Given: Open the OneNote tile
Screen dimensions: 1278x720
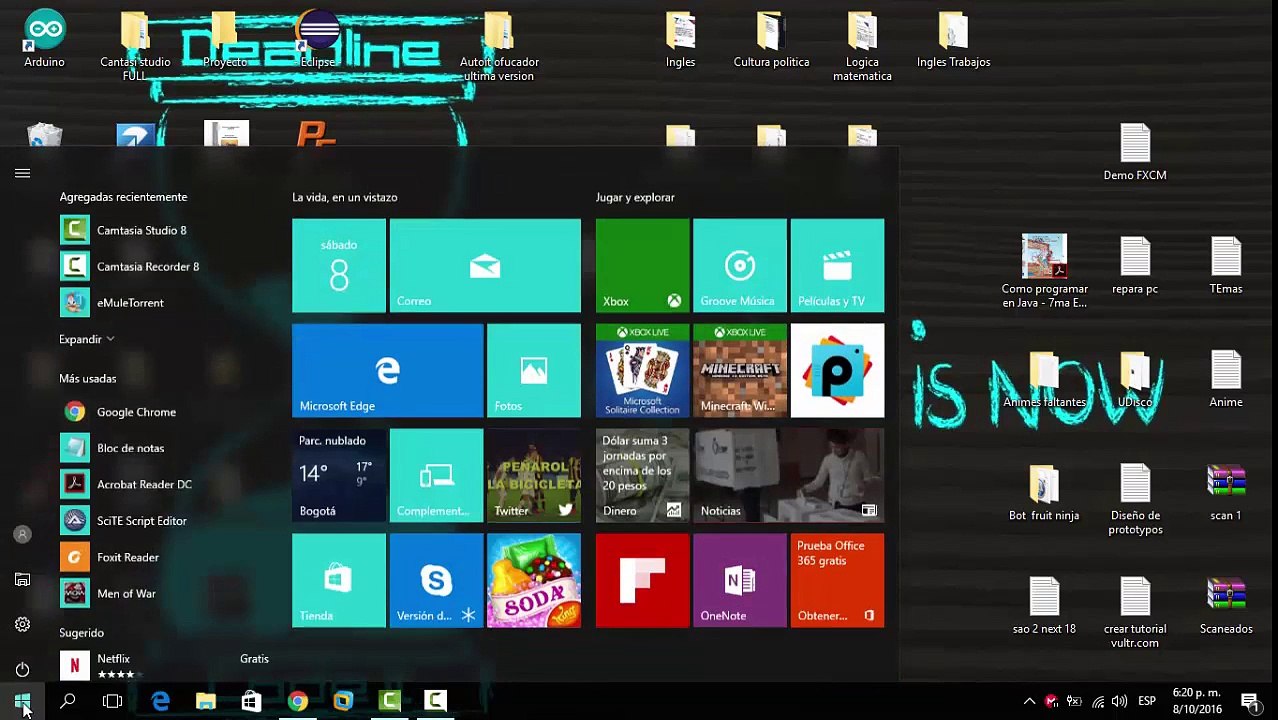Looking at the screenshot, I should (x=740, y=580).
